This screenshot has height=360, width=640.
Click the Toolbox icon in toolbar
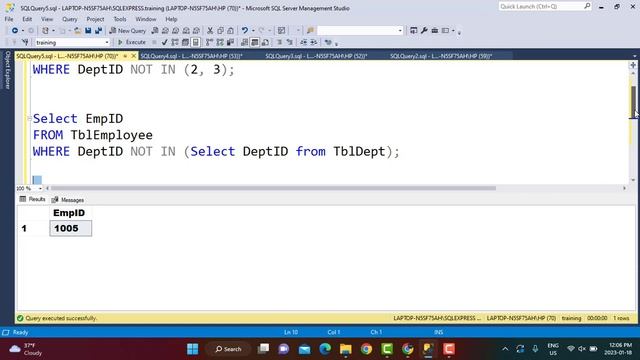coord(435,31)
